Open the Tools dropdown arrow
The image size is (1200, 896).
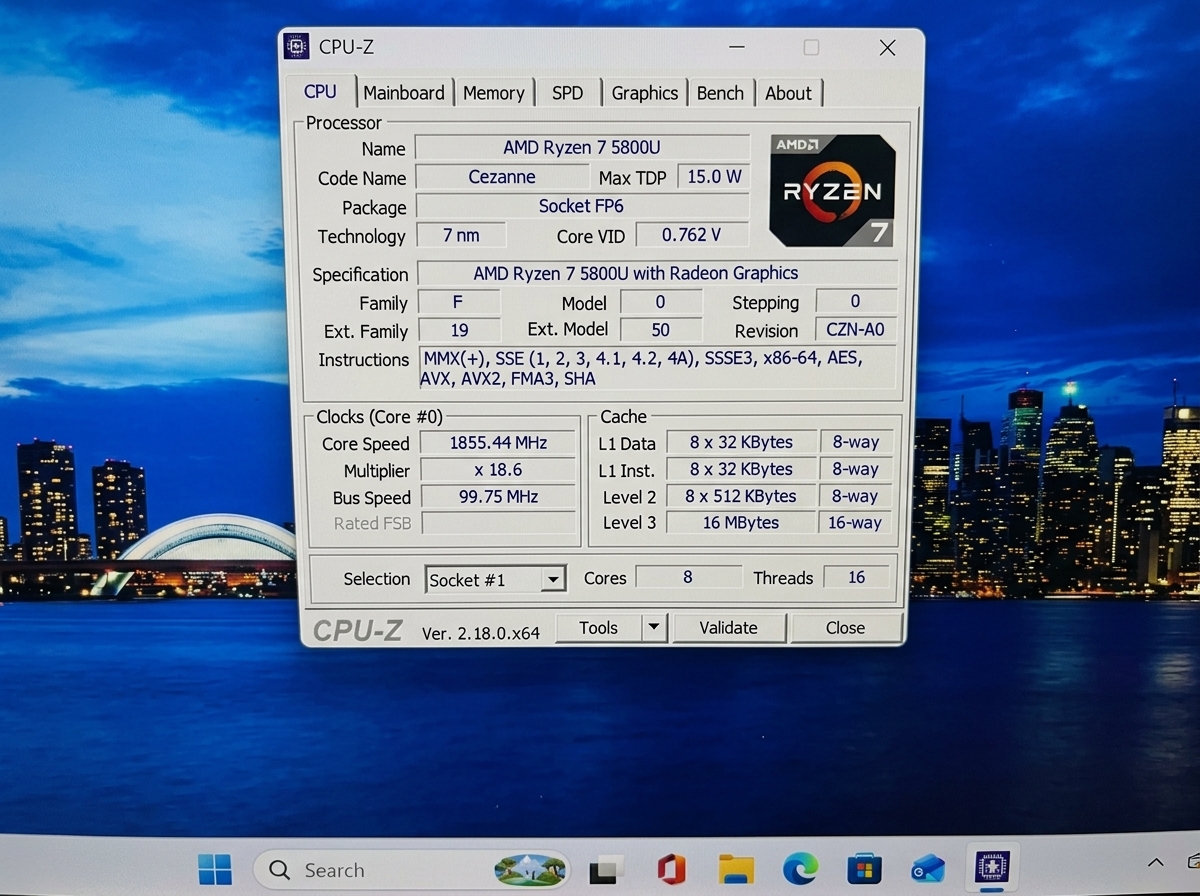(x=653, y=628)
